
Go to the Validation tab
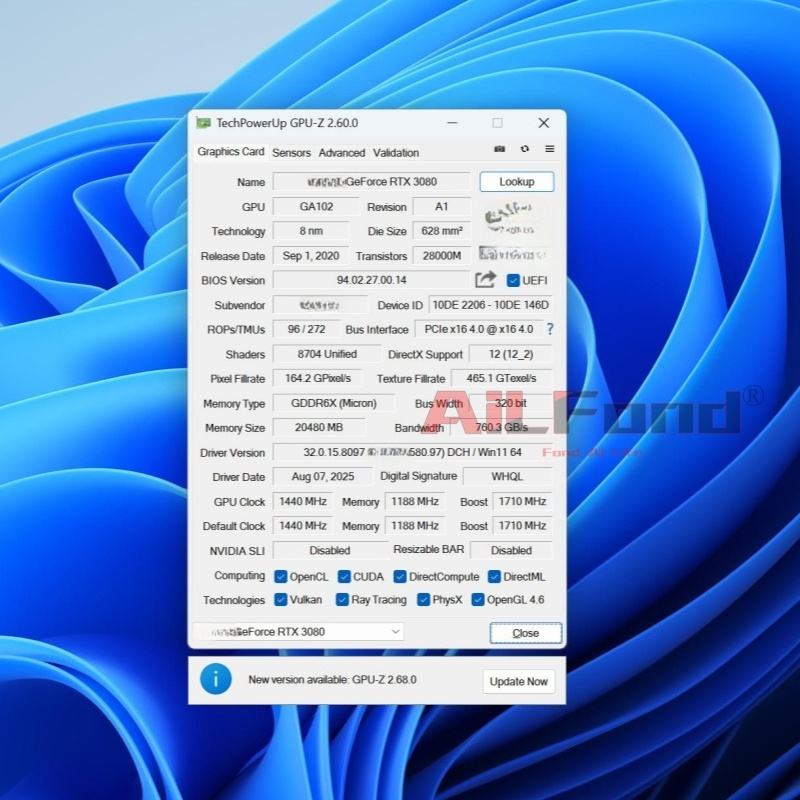396,153
